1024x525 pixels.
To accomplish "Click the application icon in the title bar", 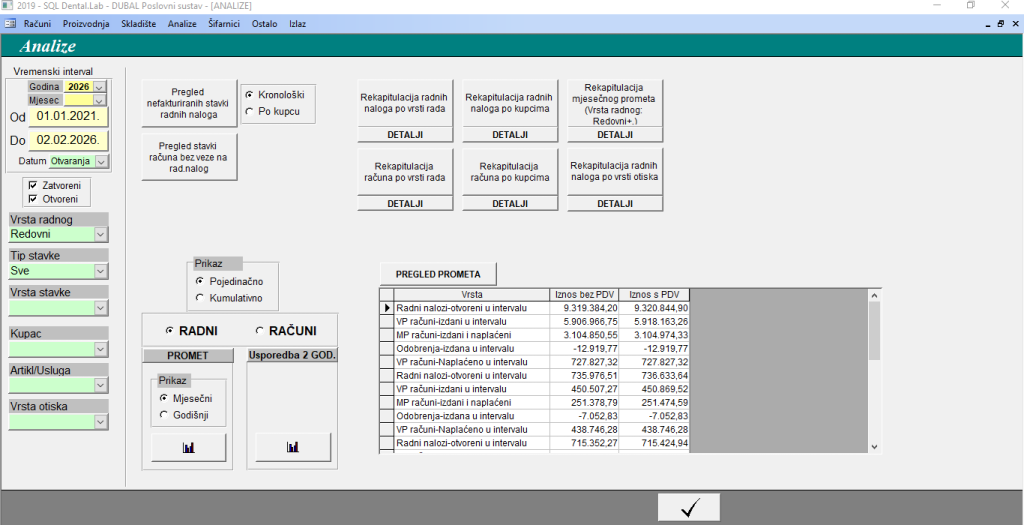I will click(8, 6).
